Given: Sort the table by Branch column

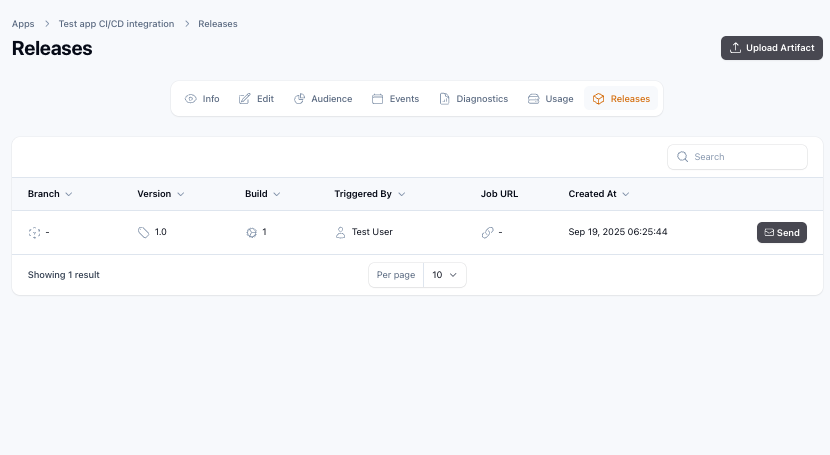Looking at the screenshot, I should [50, 194].
